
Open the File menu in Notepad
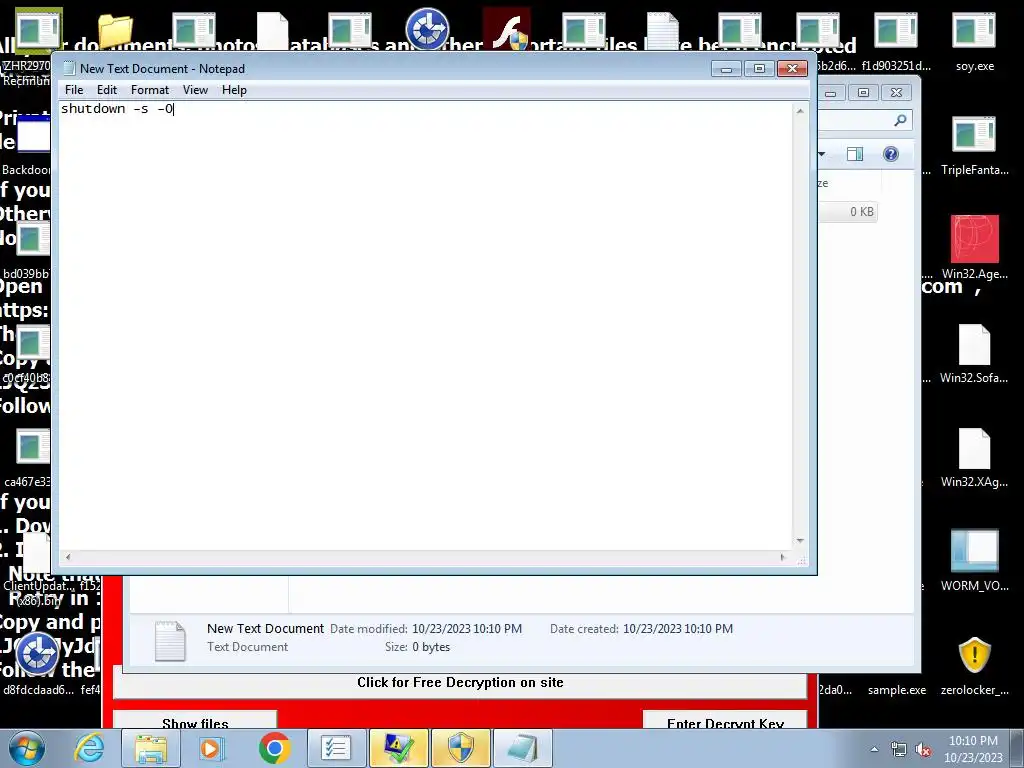point(74,90)
